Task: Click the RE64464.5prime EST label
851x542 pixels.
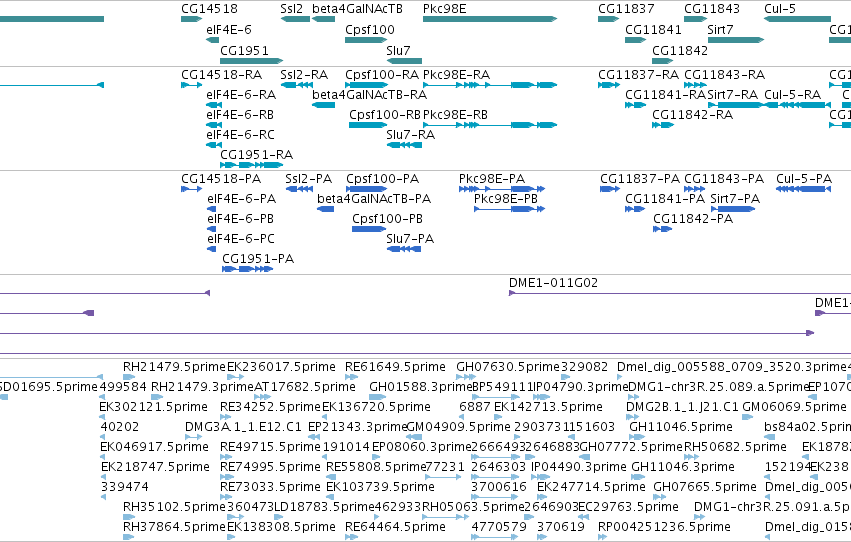Action: 395,527
